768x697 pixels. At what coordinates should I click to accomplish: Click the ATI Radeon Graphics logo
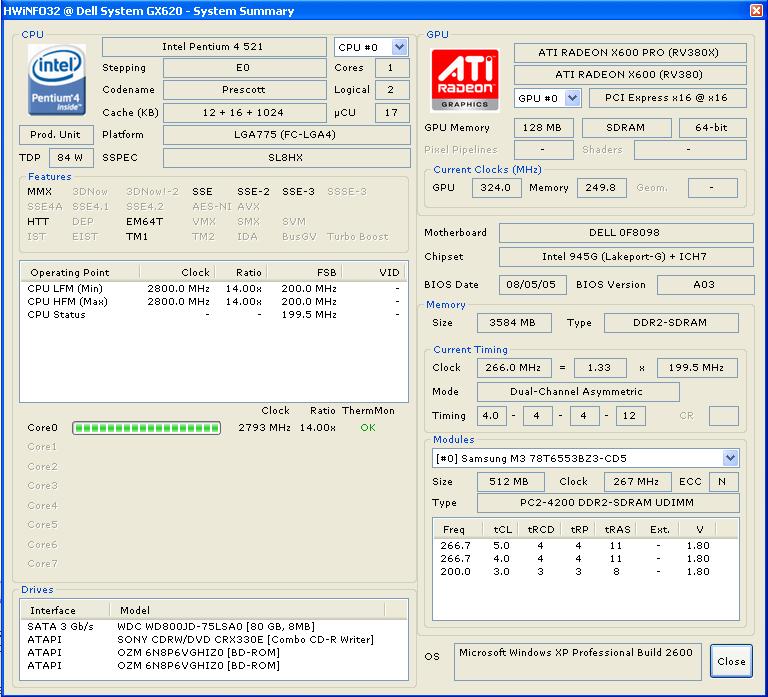(465, 79)
